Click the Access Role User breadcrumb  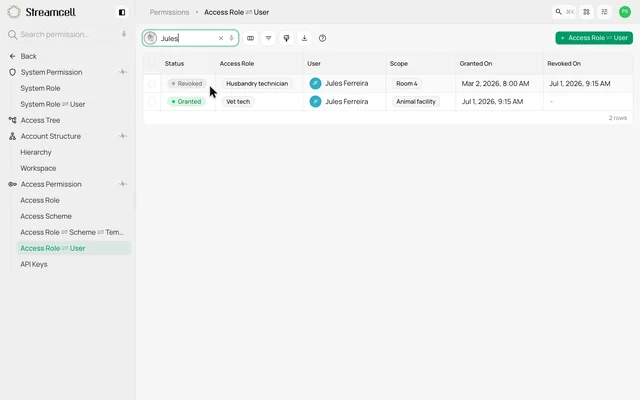coord(236,12)
